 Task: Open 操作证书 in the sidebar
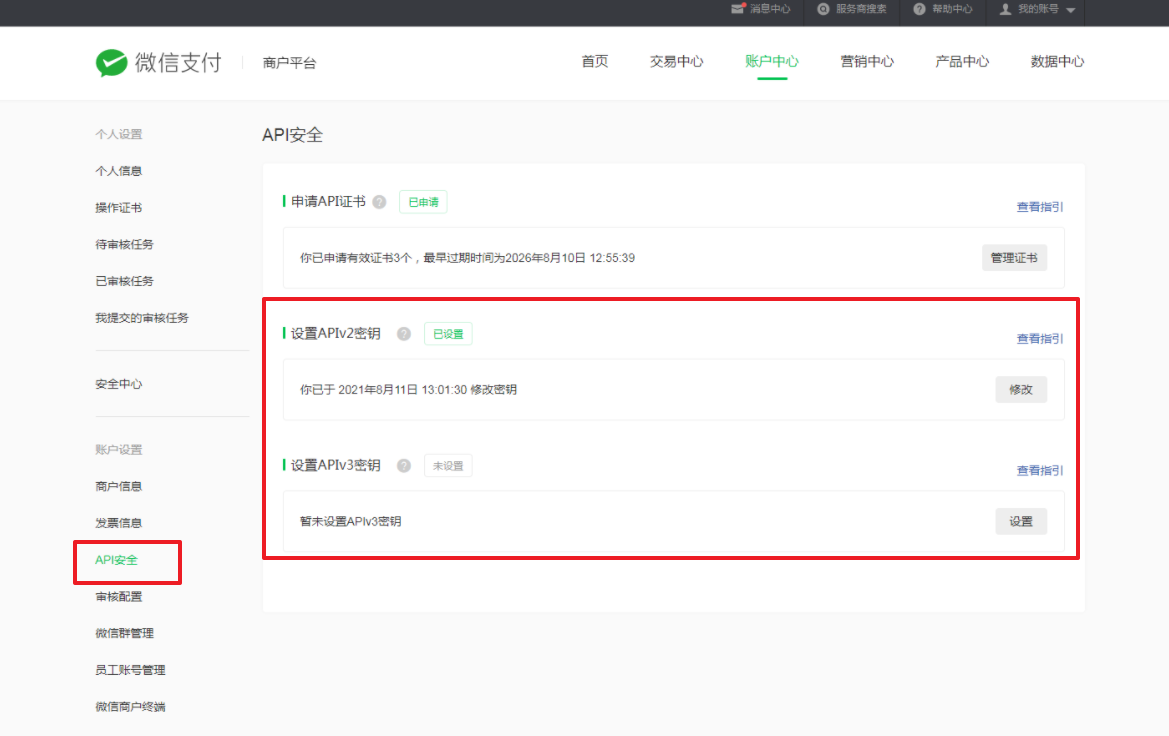(119, 208)
